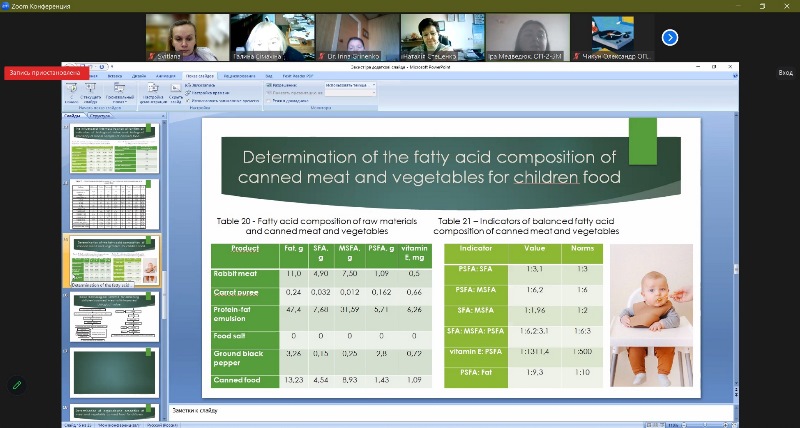
Task: Click zoom-in plus icon in status bar
Action: [728, 424]
